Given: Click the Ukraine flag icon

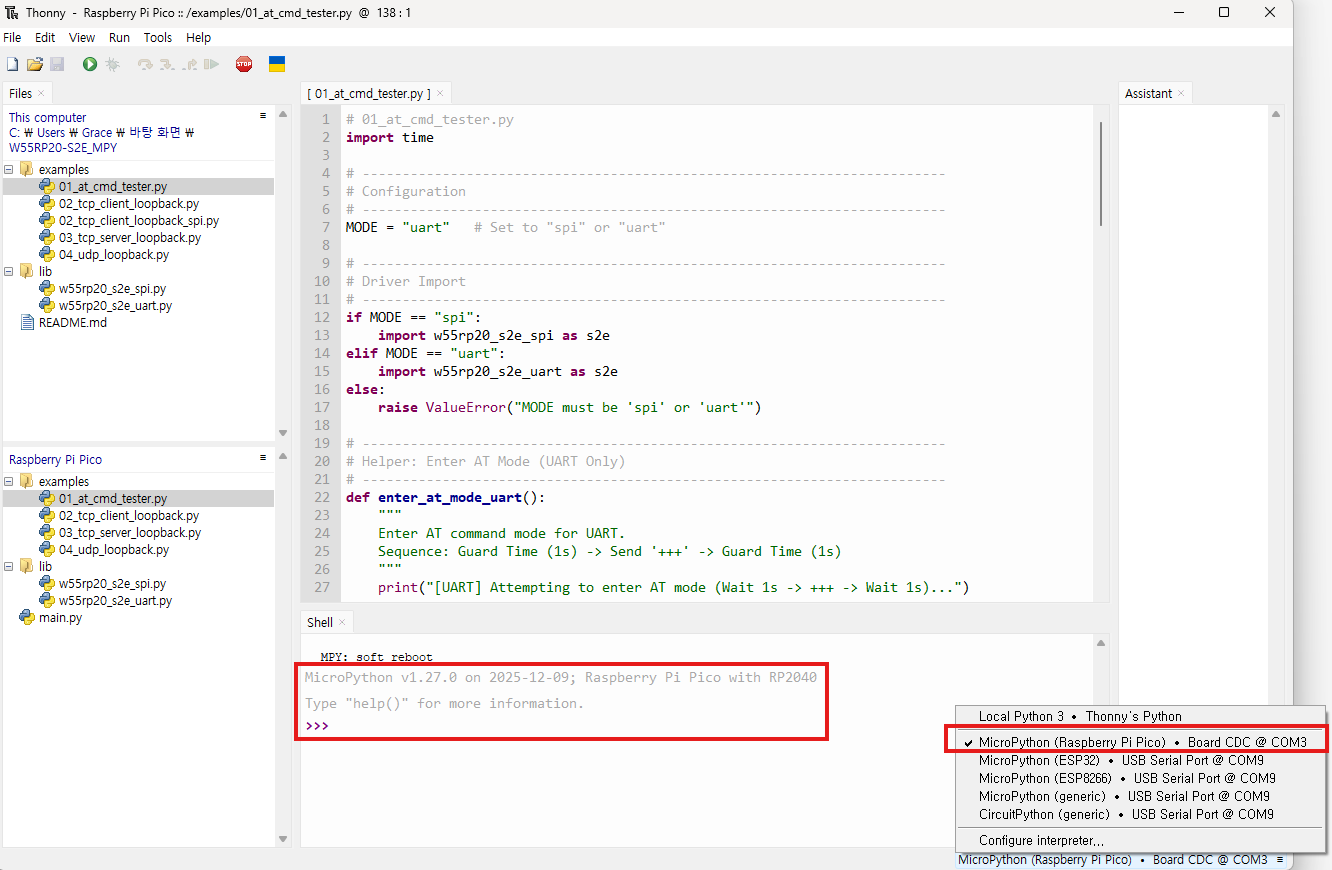Looking at the screenshot, I should [277, 64].
